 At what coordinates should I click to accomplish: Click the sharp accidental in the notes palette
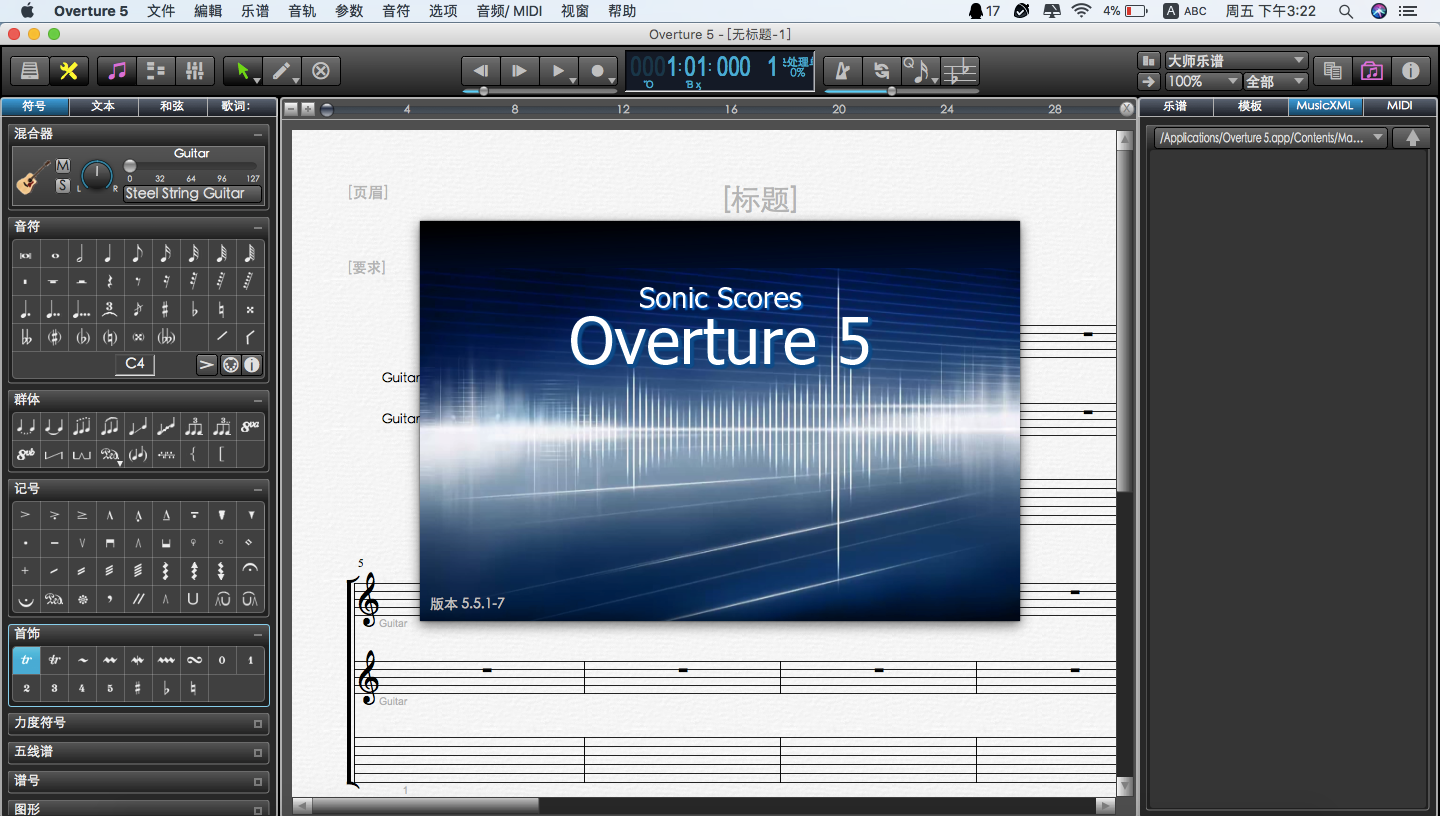[165, 310]
